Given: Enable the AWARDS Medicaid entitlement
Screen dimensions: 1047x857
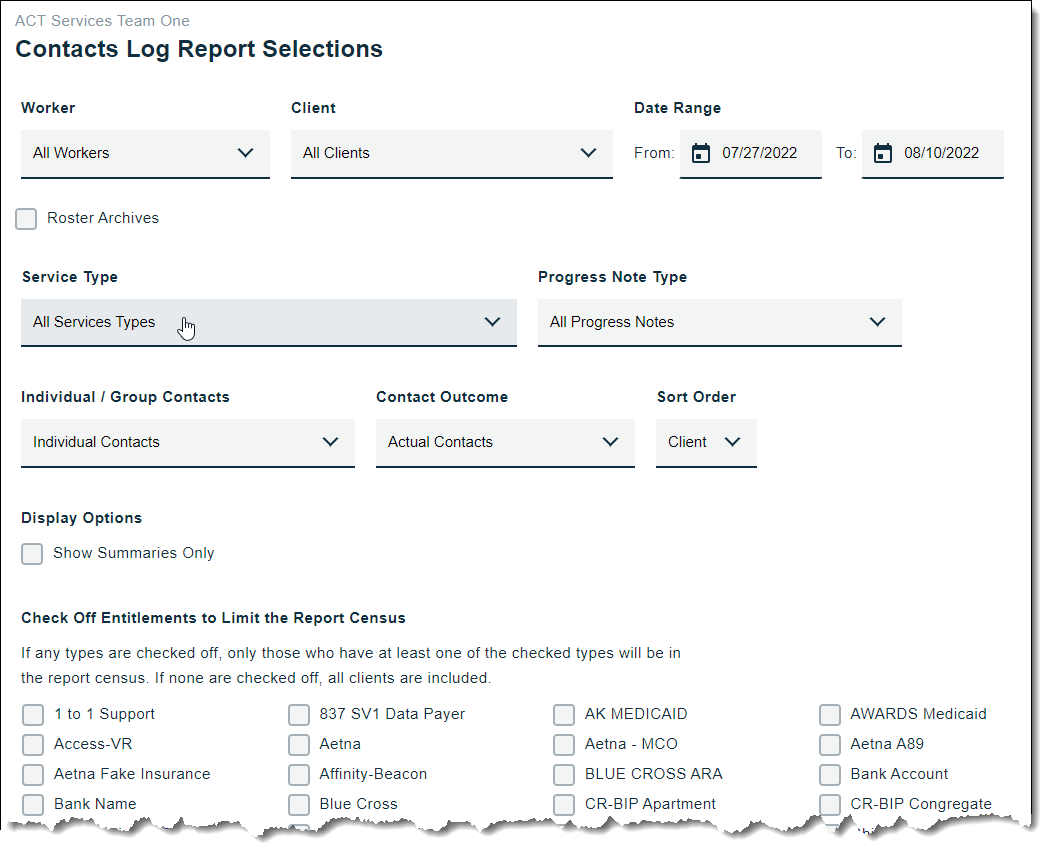Looking at the screenshot, I should pyautogui.click(x=830, y=715).
